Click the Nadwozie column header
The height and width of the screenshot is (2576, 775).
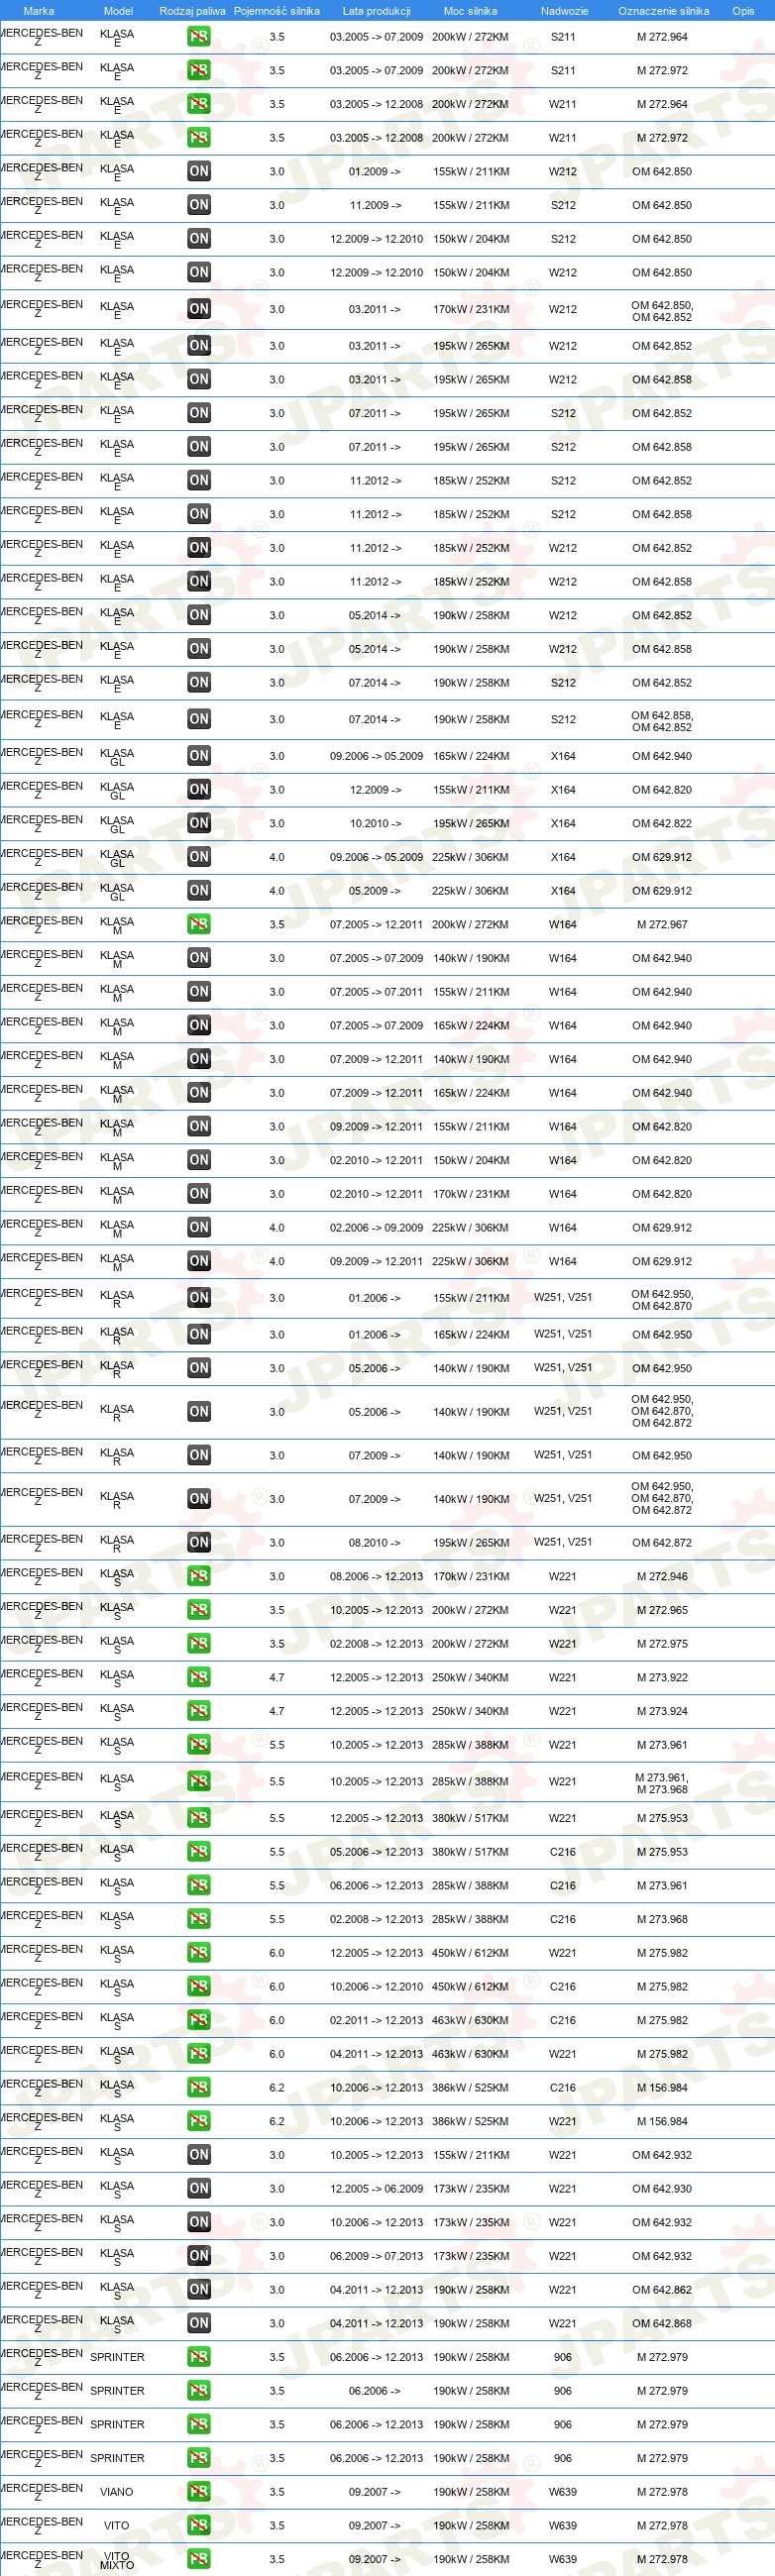(564, 11)
